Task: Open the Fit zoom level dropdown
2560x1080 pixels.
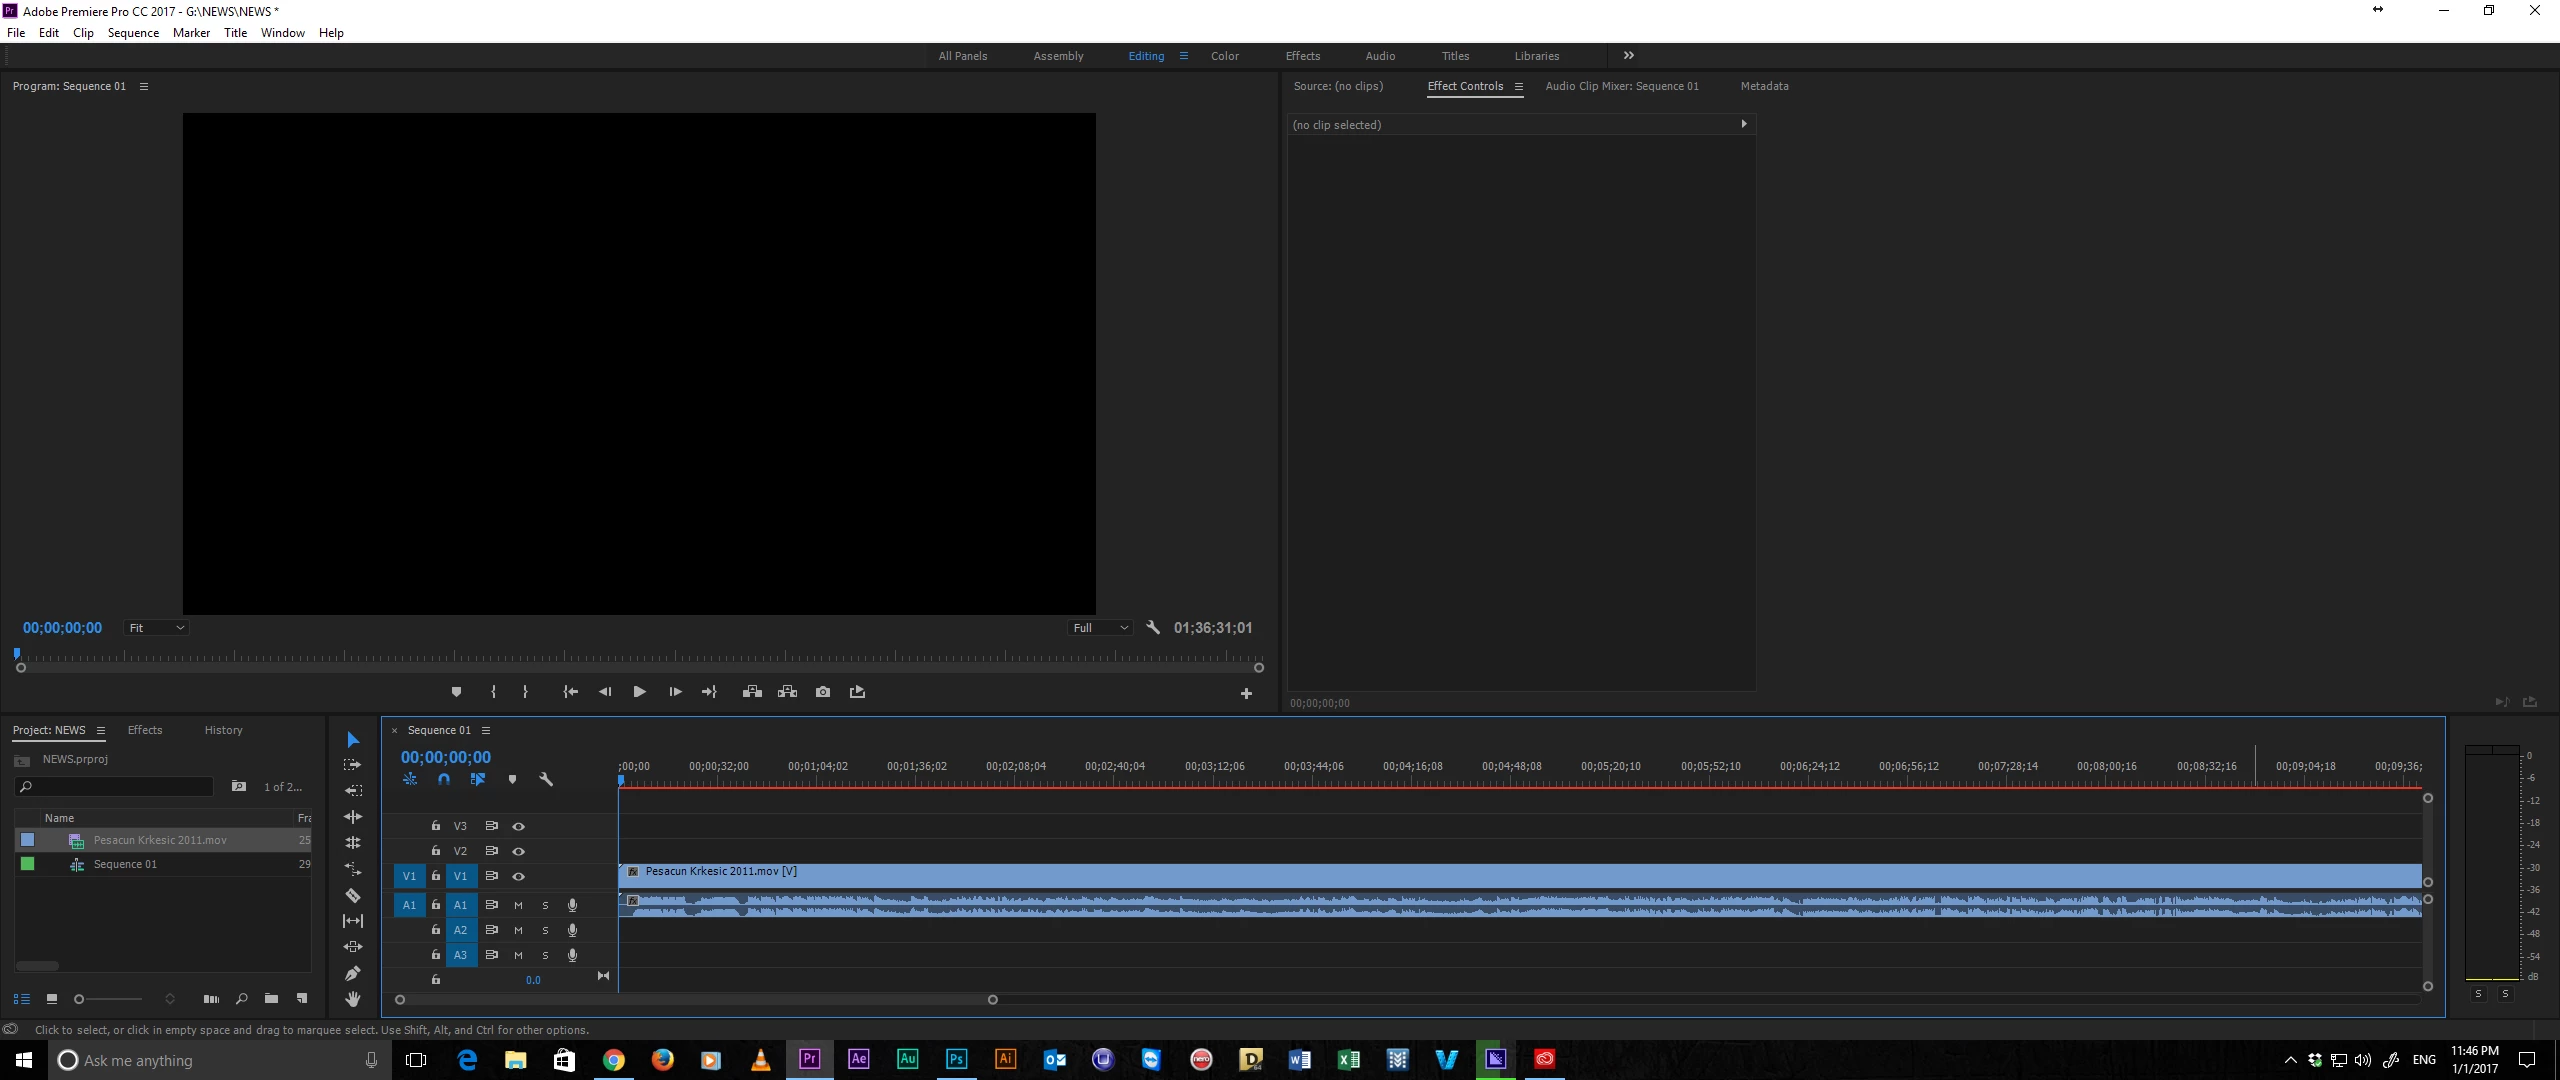Action: [x=157, y=628]
